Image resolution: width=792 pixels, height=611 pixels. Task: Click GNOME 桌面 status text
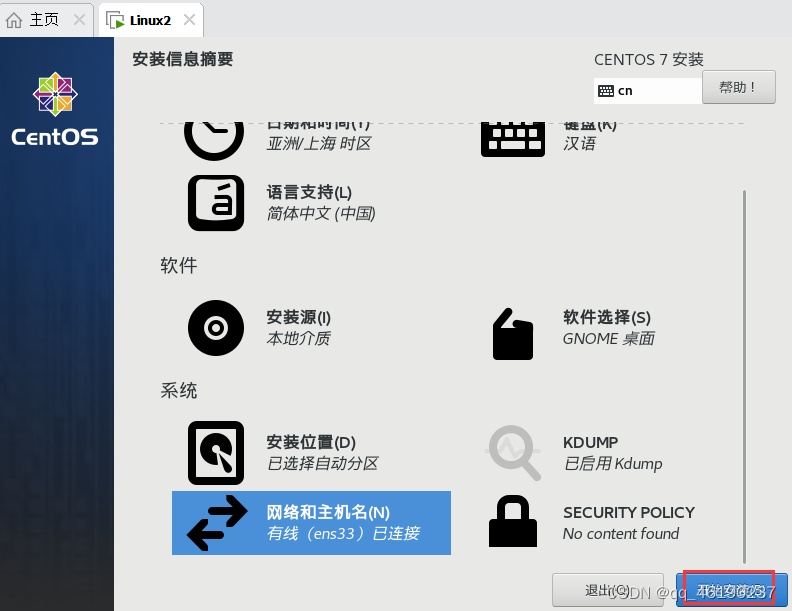coord(609,338)
